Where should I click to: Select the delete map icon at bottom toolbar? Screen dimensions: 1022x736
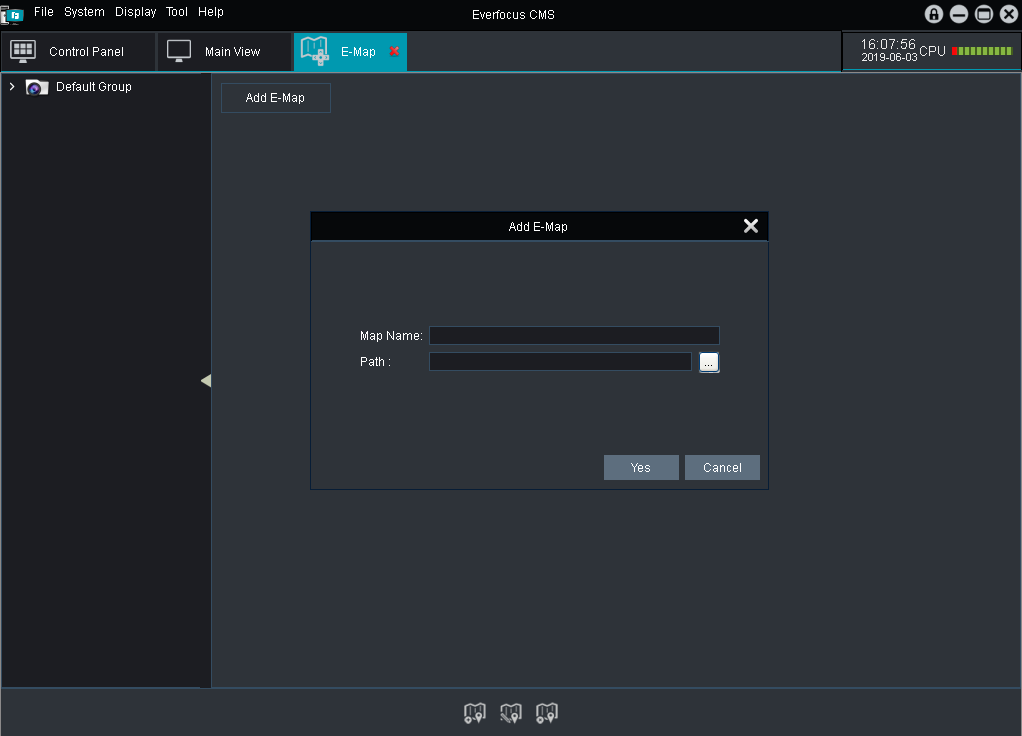pos(546,713)
